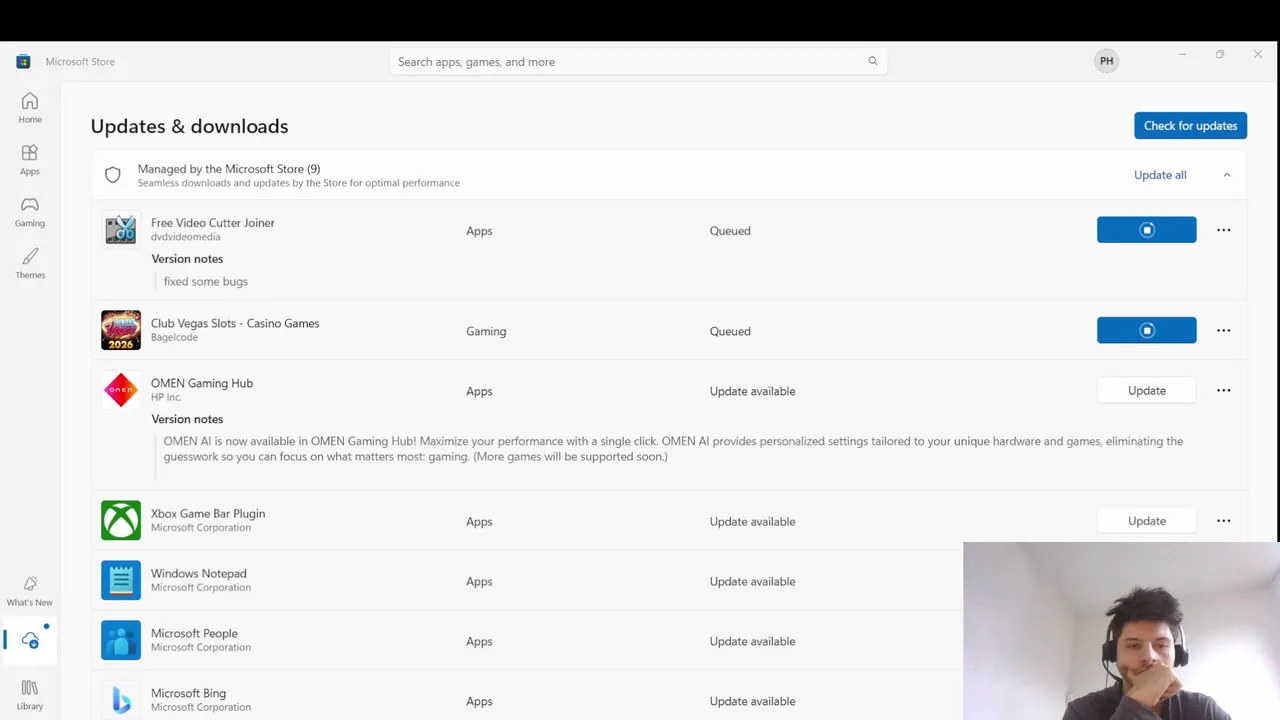This screenshot has height=720, width=1280.
Task: Open What's New in sidebar
Action: (30, 590)
